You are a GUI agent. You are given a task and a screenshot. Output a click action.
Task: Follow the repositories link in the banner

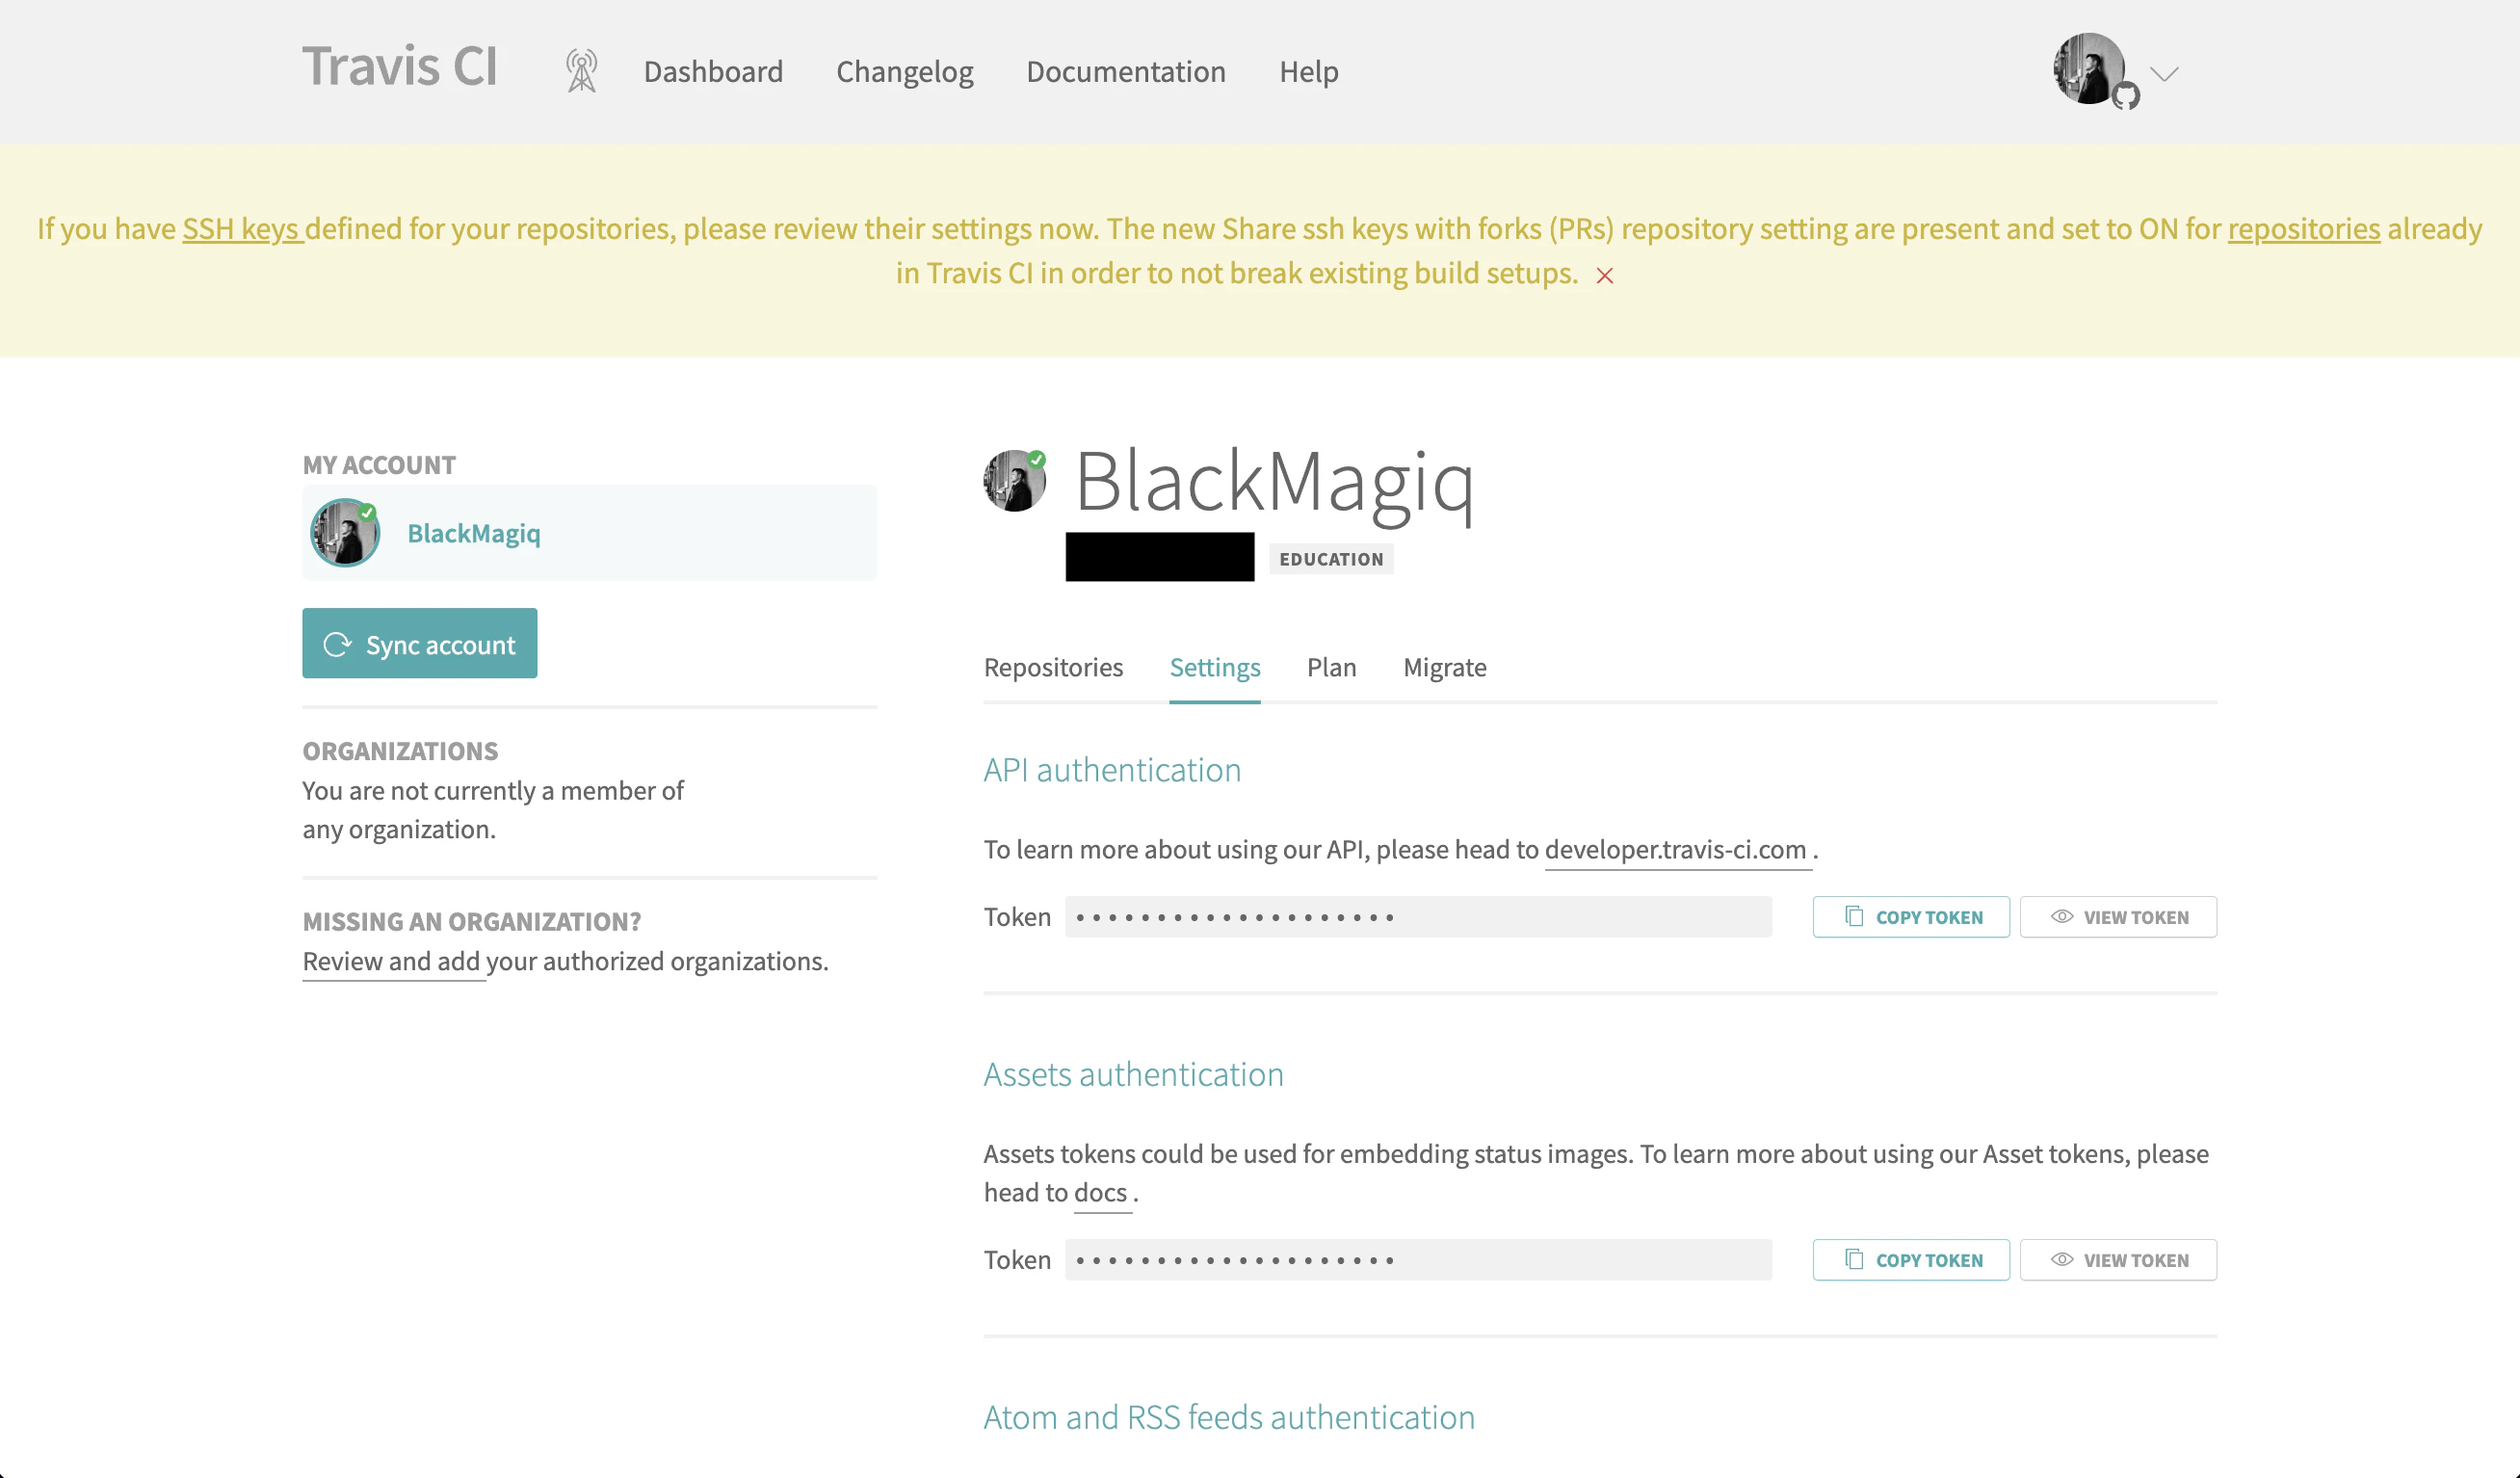pyautogui.click(x=2303, y=228)
